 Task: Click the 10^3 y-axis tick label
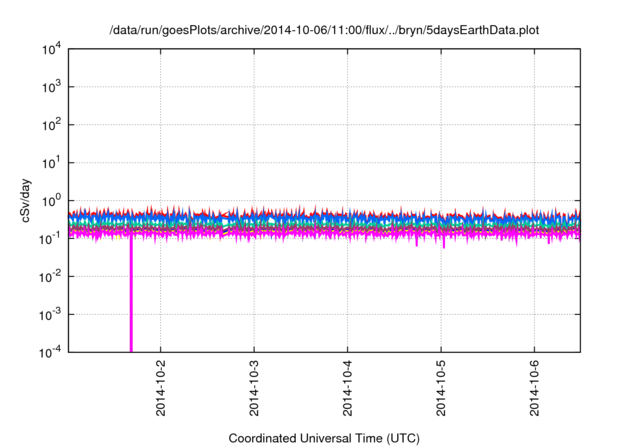click(x=52, y=87)
